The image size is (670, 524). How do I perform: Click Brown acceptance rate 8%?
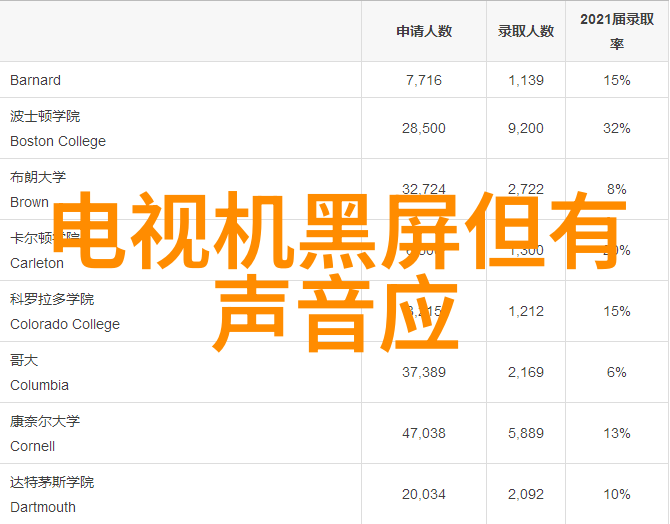pos(617,188)
